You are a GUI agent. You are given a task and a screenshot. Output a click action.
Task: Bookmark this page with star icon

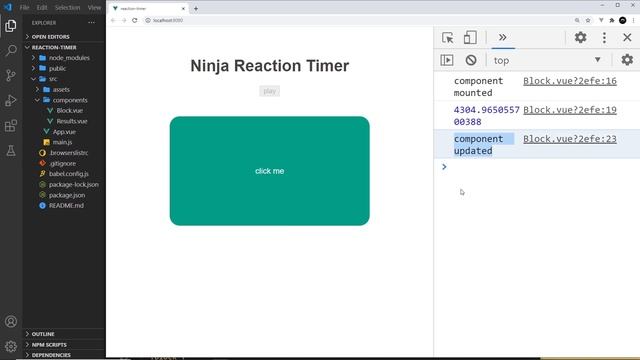(x=588, y=20)
